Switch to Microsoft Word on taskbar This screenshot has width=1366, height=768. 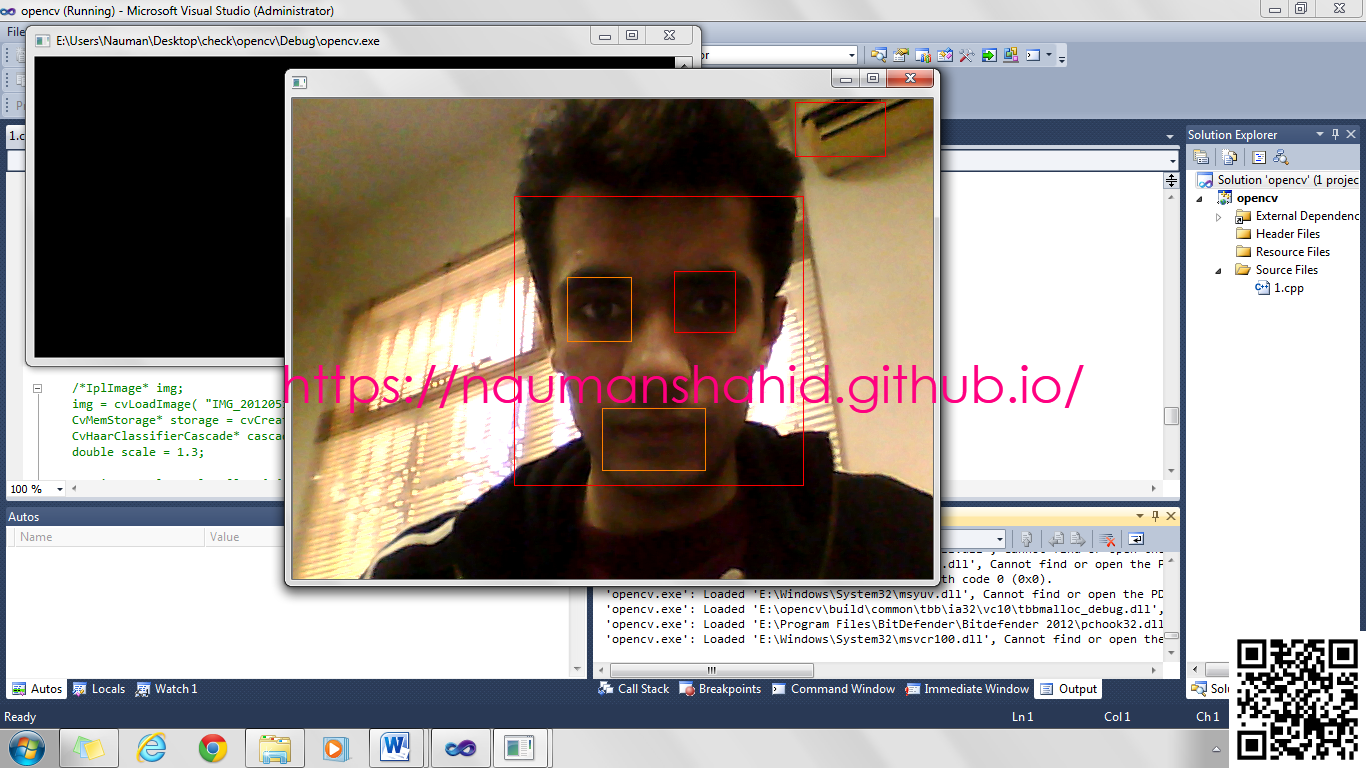[x=397, y=747]
